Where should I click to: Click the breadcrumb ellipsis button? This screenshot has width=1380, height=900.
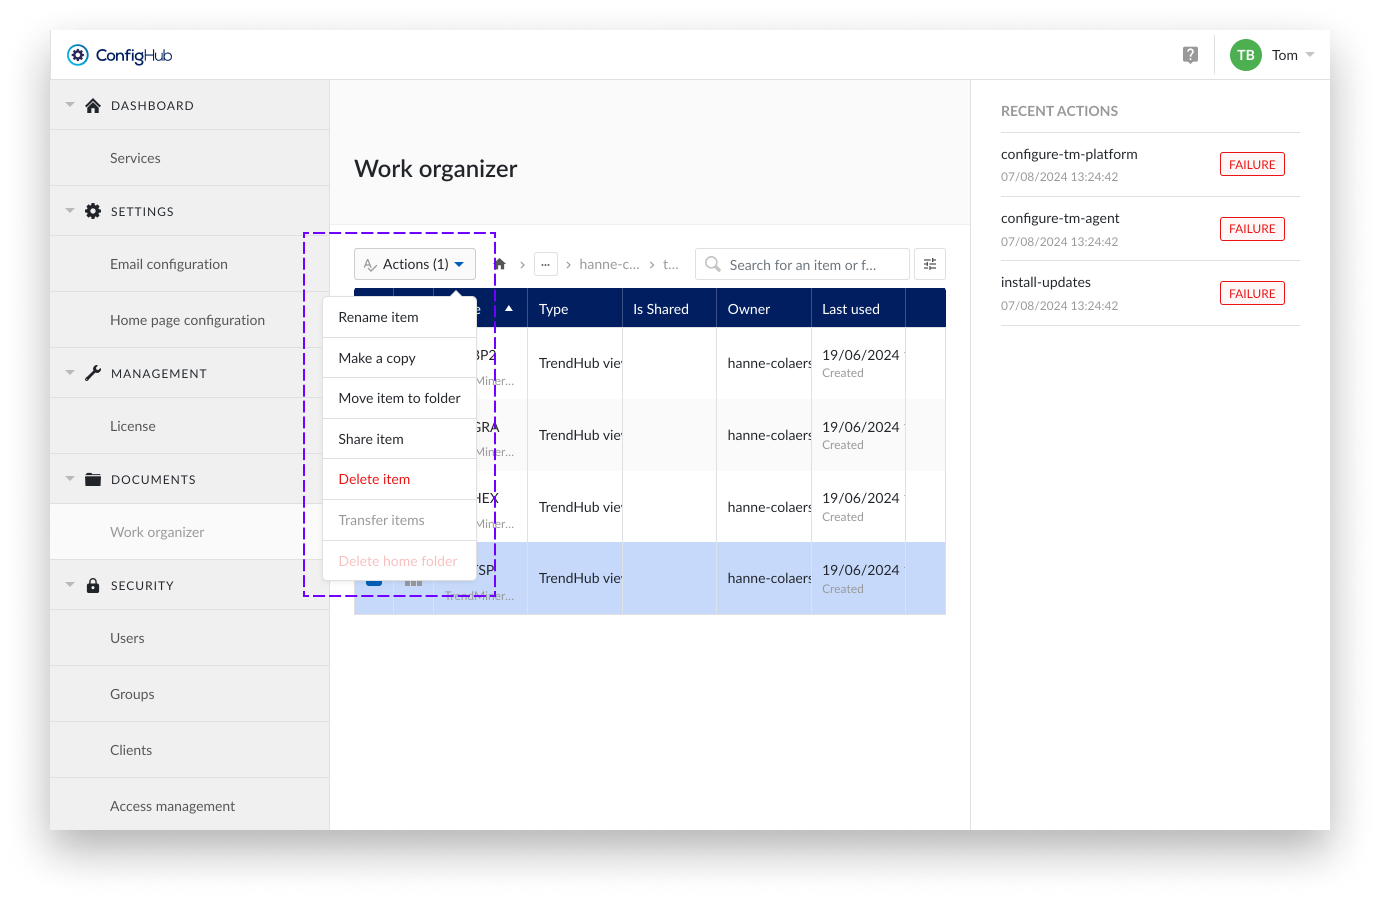point(545,264)
